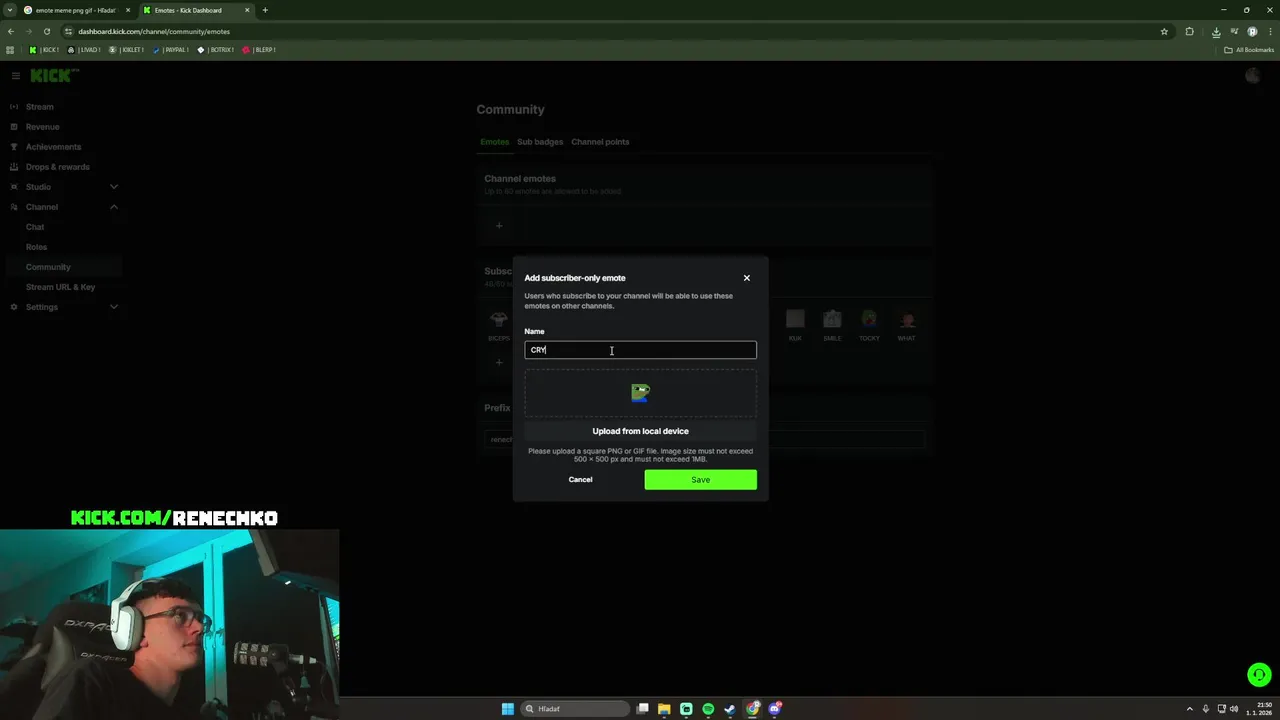Open the LIVAD bookmark

coord(84,49)
